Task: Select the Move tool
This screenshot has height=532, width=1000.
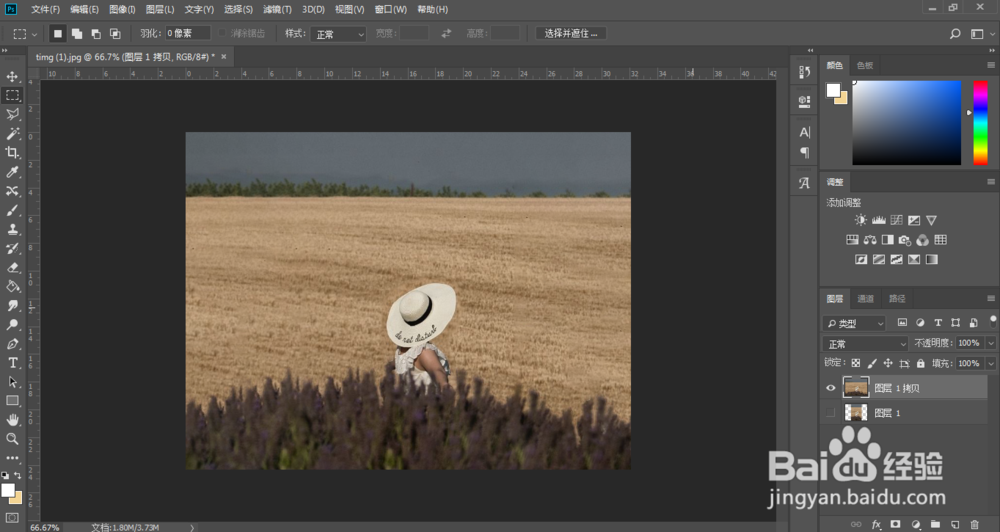Action: click(12, 77)
